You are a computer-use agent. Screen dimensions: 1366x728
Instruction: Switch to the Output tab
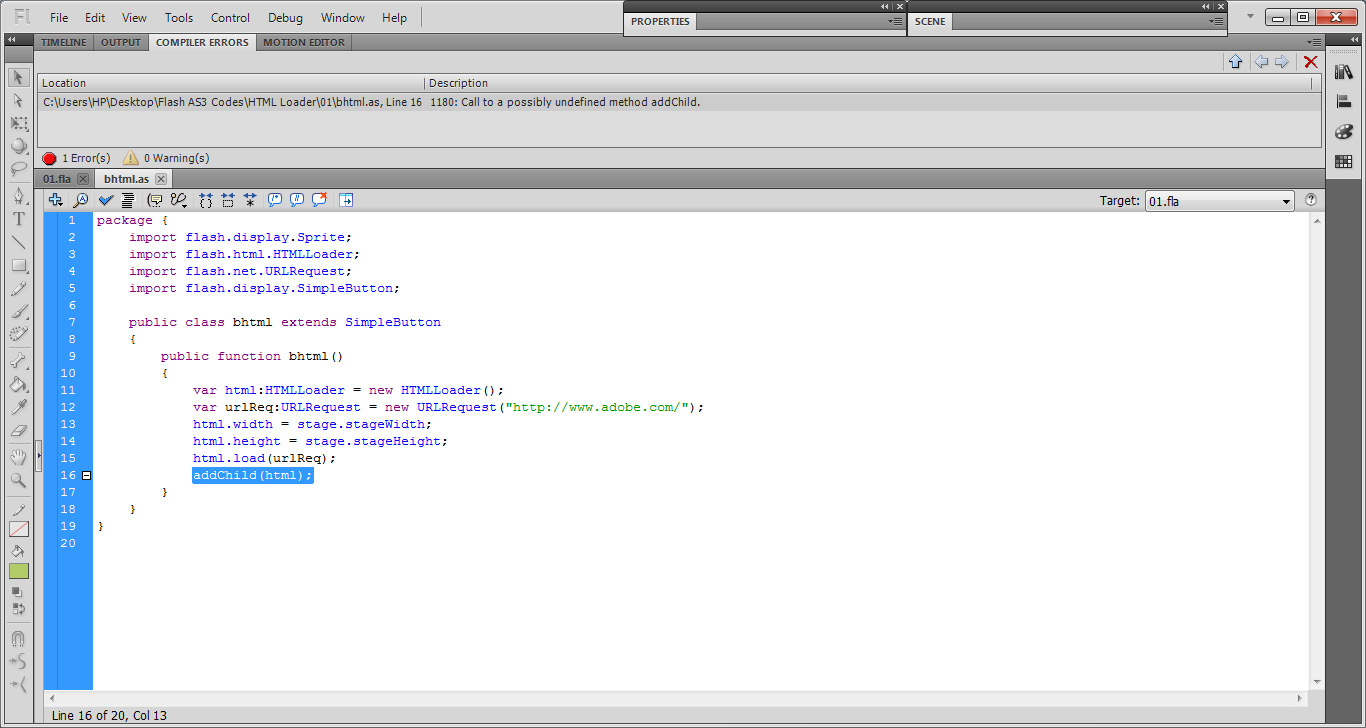(121, 42)
